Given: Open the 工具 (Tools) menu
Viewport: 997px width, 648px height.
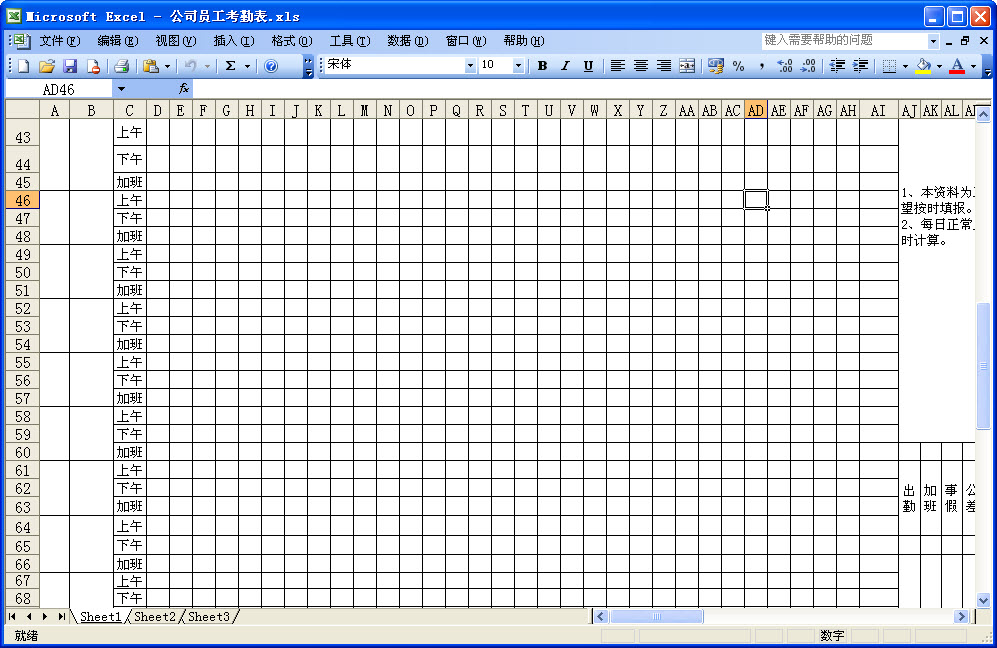Looking at the screenshot, I should (350, 41).
